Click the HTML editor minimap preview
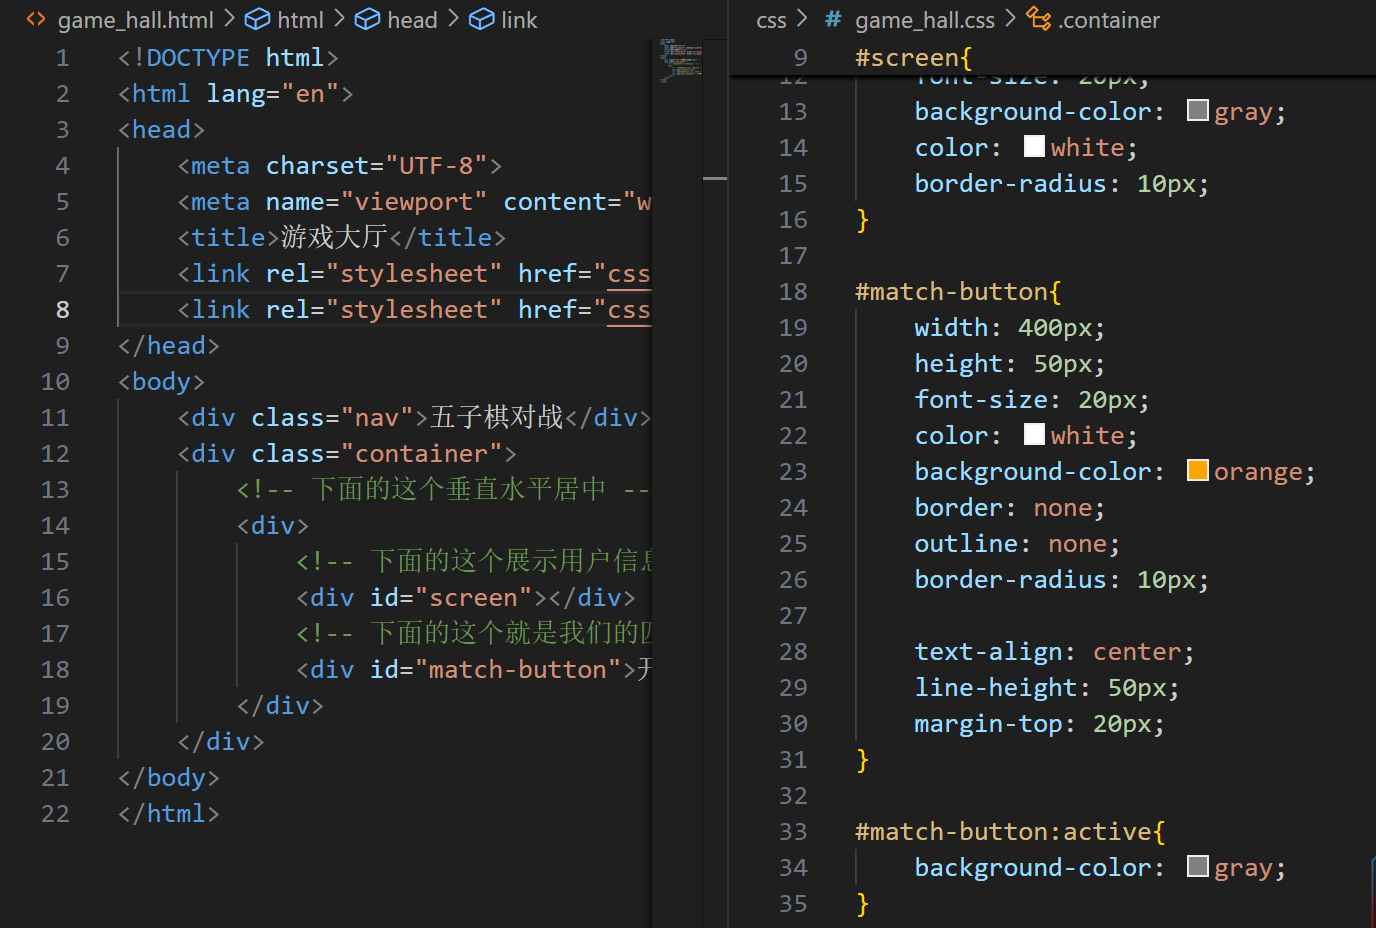The image size is (1376, 928). [679, 60]
